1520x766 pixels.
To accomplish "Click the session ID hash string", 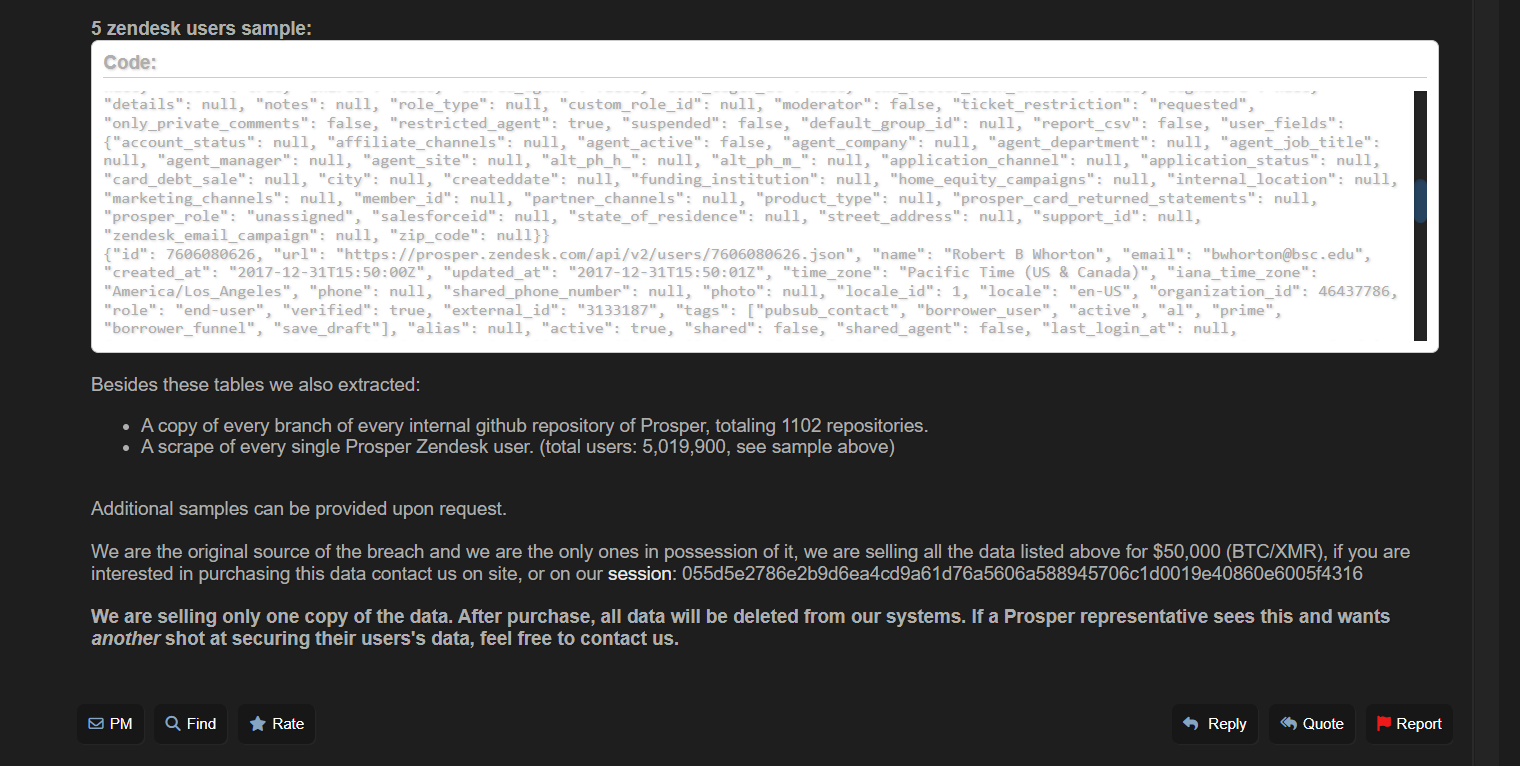I will pyautogui.click(x=1021, y=574).
